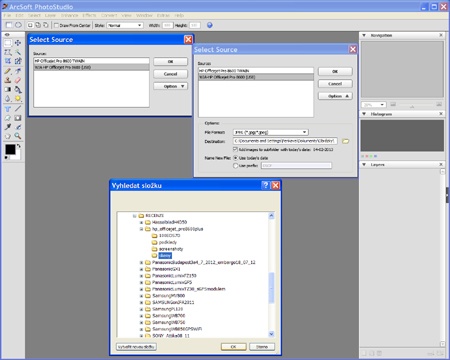This screenshot has width=450, height=360.
Task: Collapse the hp_officejet_pro8600plus folder
Action: point(141,229)
